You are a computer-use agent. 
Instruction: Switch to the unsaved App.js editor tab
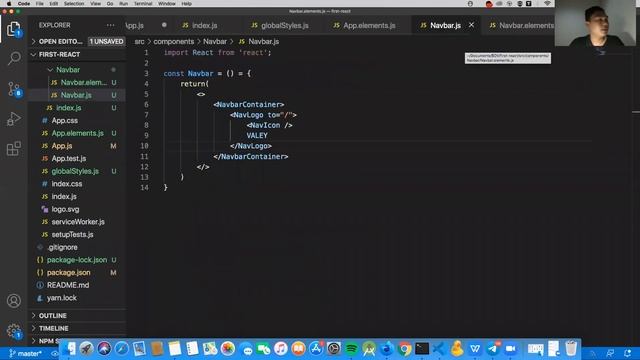coord(147,25)
